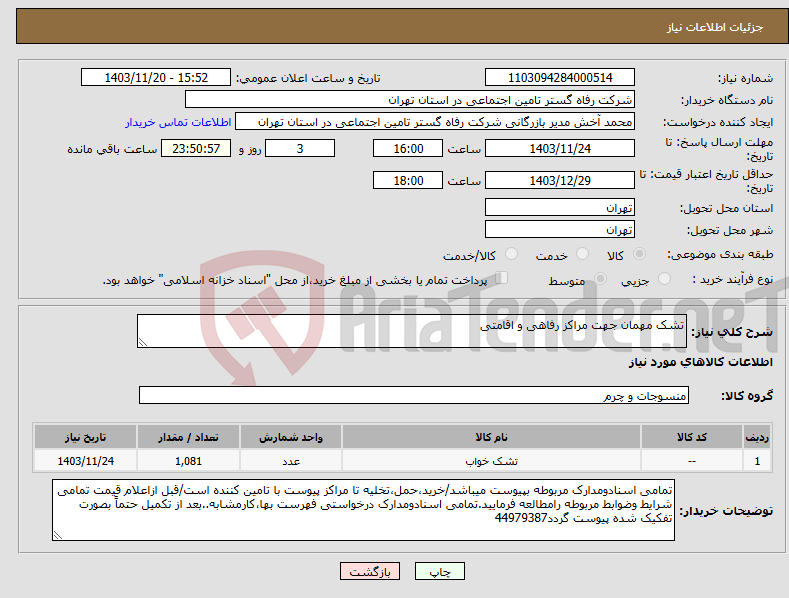This screenshot has width=789, height=598.
Task: Click the remaining time 23:50:57 field
Action: click(x=196, y=148)
